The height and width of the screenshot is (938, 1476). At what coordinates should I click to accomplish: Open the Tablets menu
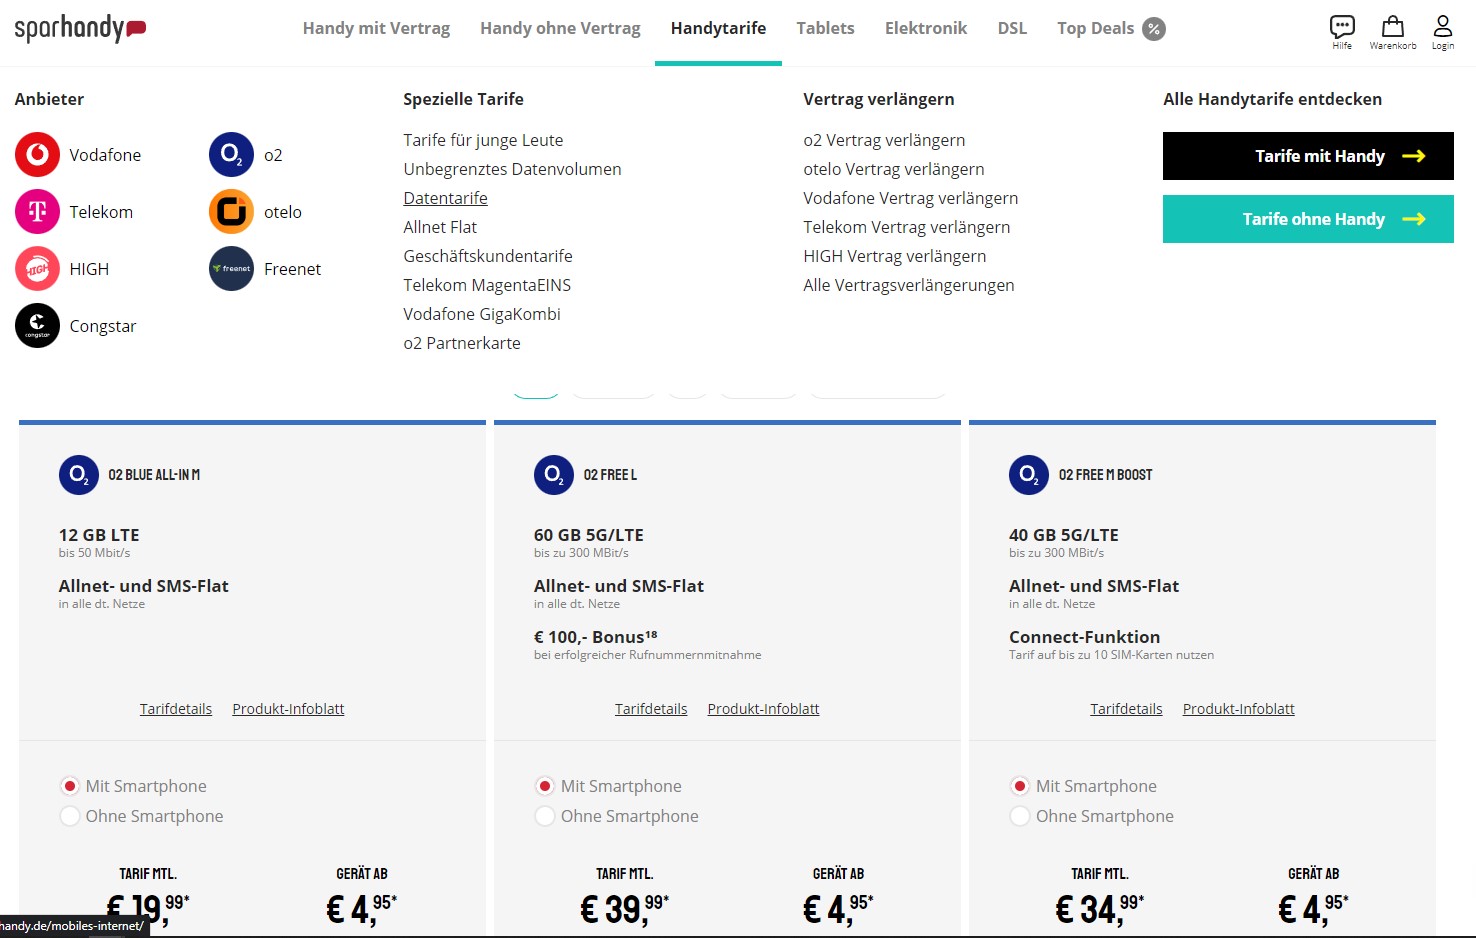pyautogui.click(x=825, y=28)
